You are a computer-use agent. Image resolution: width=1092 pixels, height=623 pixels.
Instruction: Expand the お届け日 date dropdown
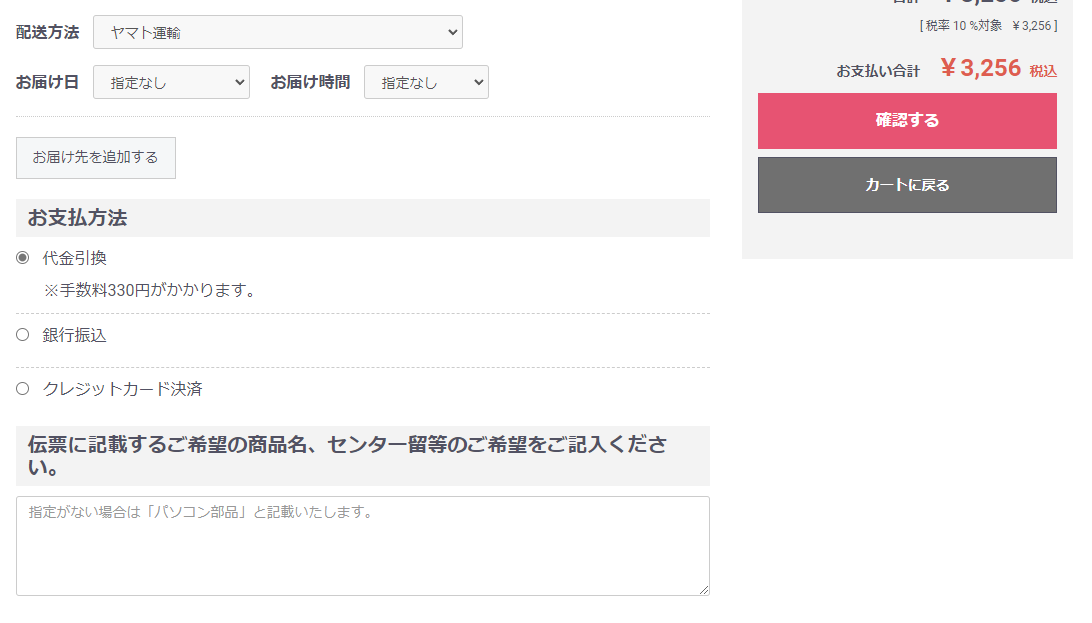coord(171,82)
